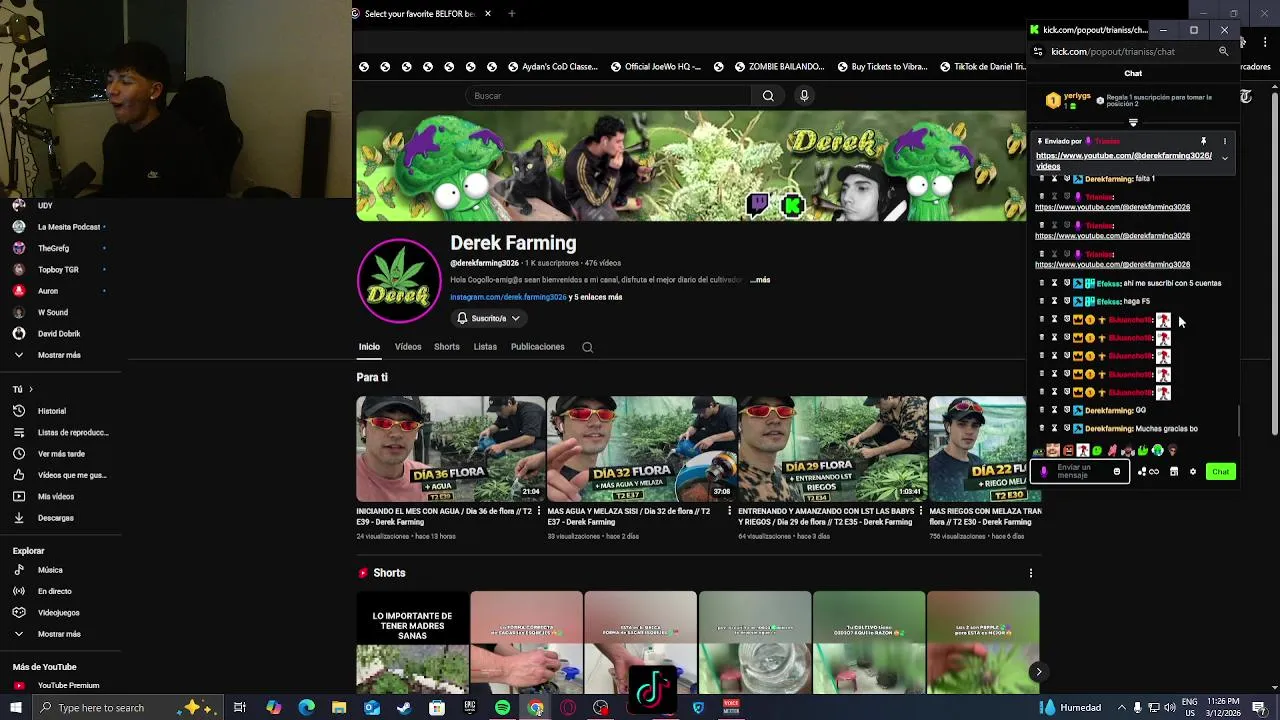The width and height of the screenshot is (1280, 720).
Task: Collapse Kick leaderboard arrow under yerlygs
Action: 1133,122
